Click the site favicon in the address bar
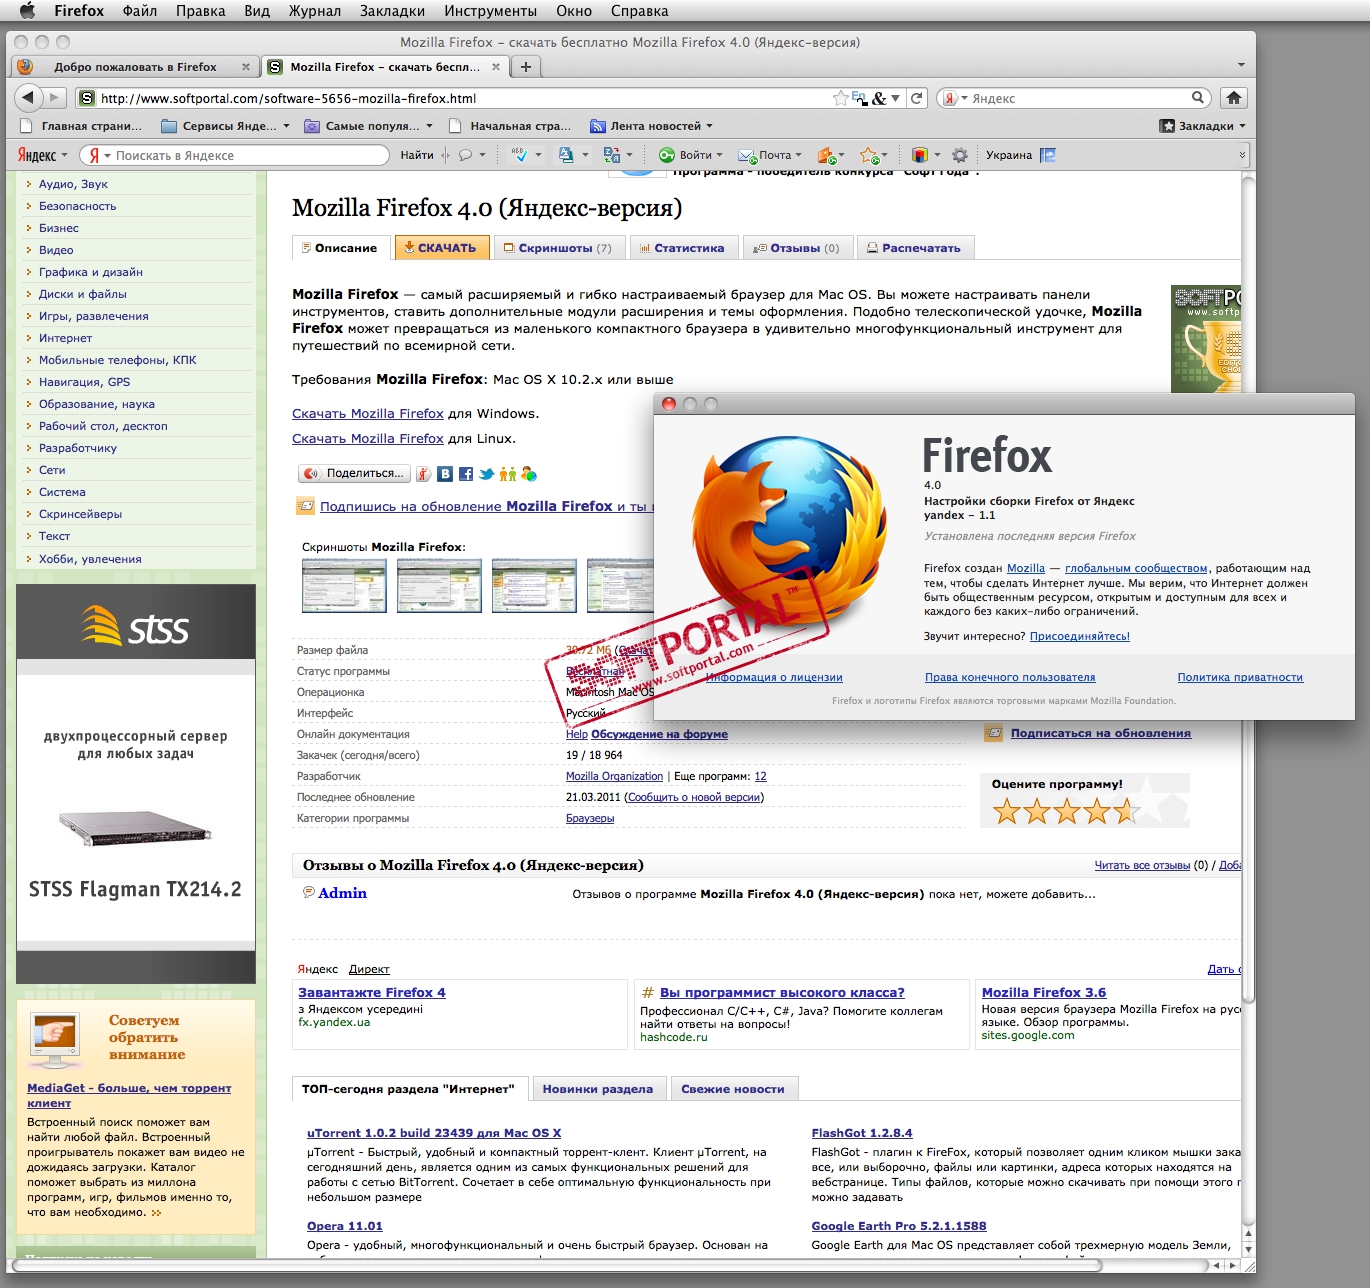Image resolution: width=1370 pixels, height=1288 pixels. (87, 98)
